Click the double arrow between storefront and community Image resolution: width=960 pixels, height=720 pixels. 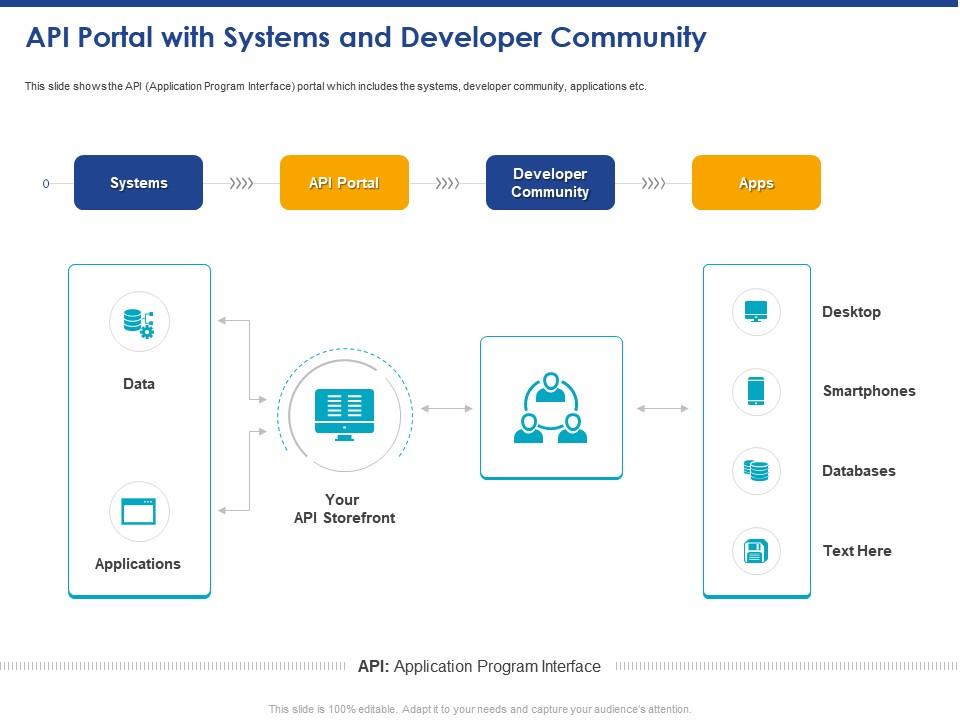point(446,408)
